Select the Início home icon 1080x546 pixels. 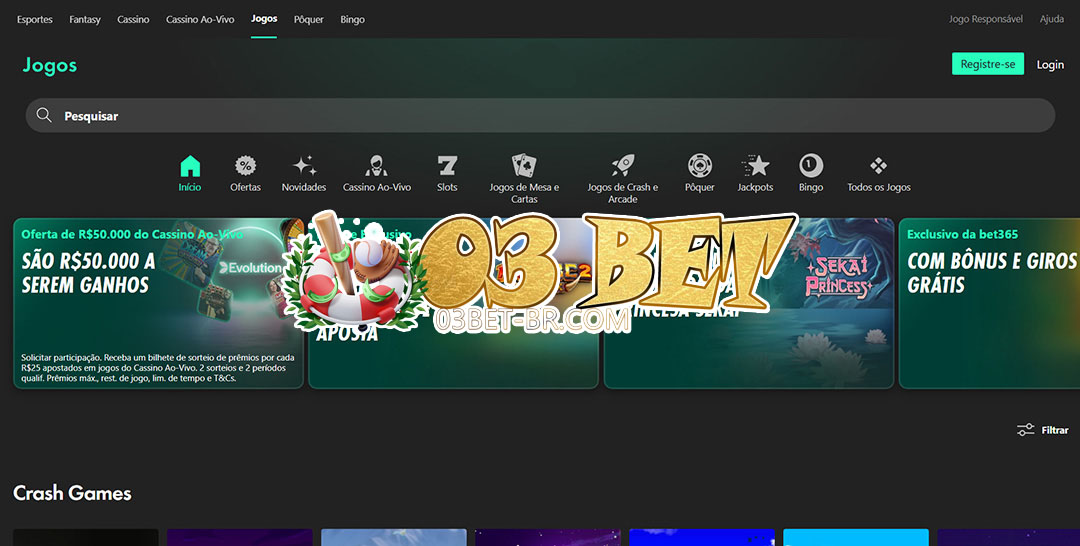coord(190,167)
